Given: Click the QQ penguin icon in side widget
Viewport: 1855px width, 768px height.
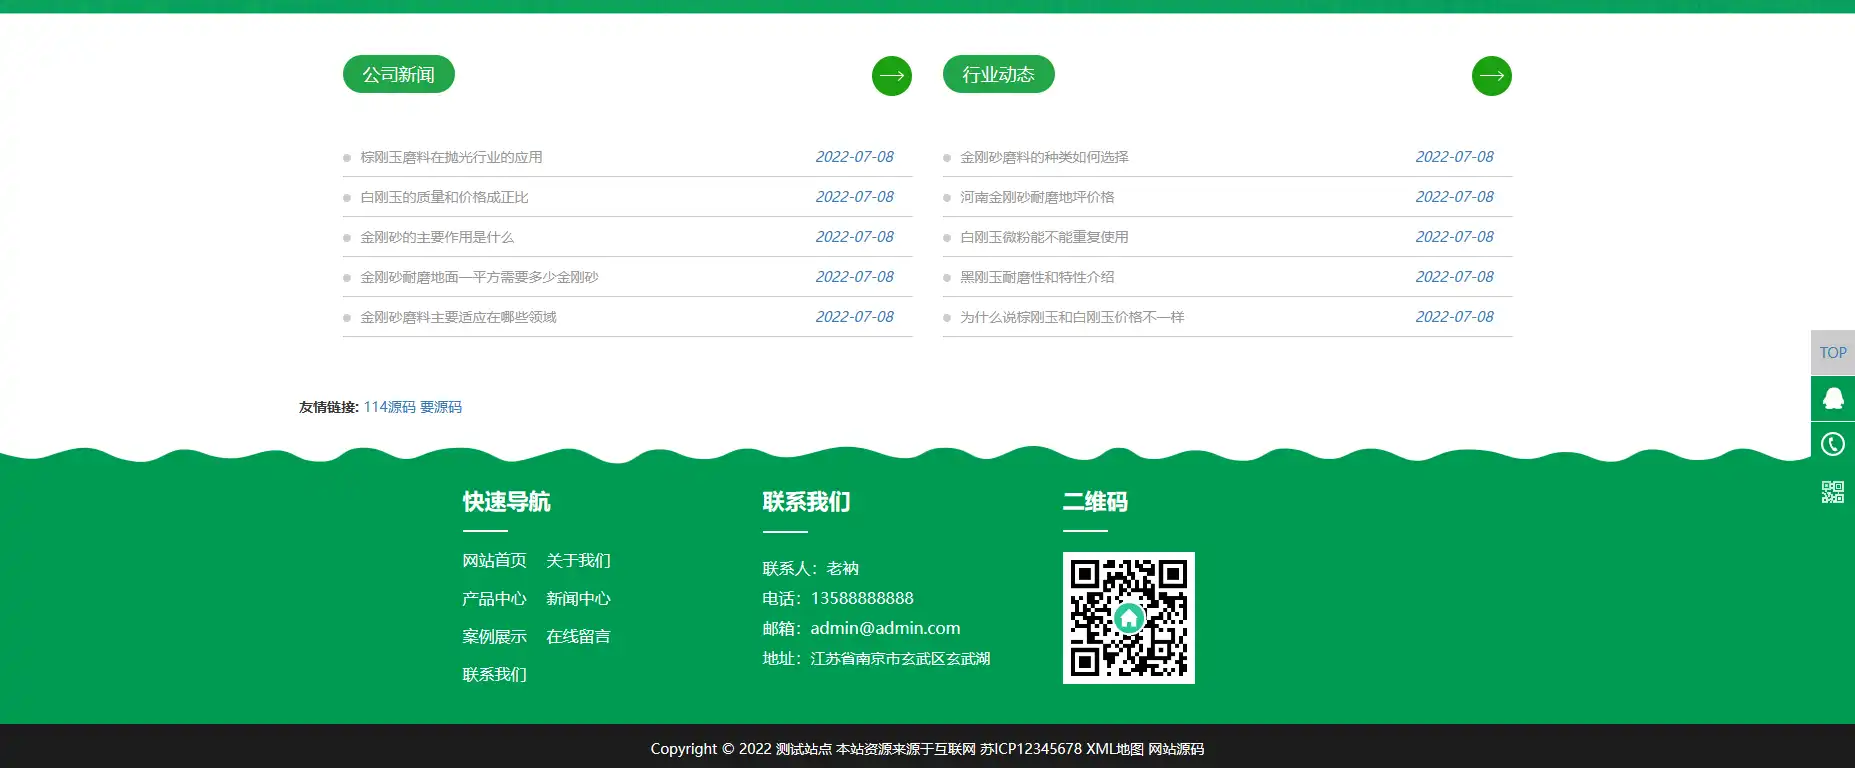Looking at the screenshot, I should pyautogui.click(x=1833, y=399).
